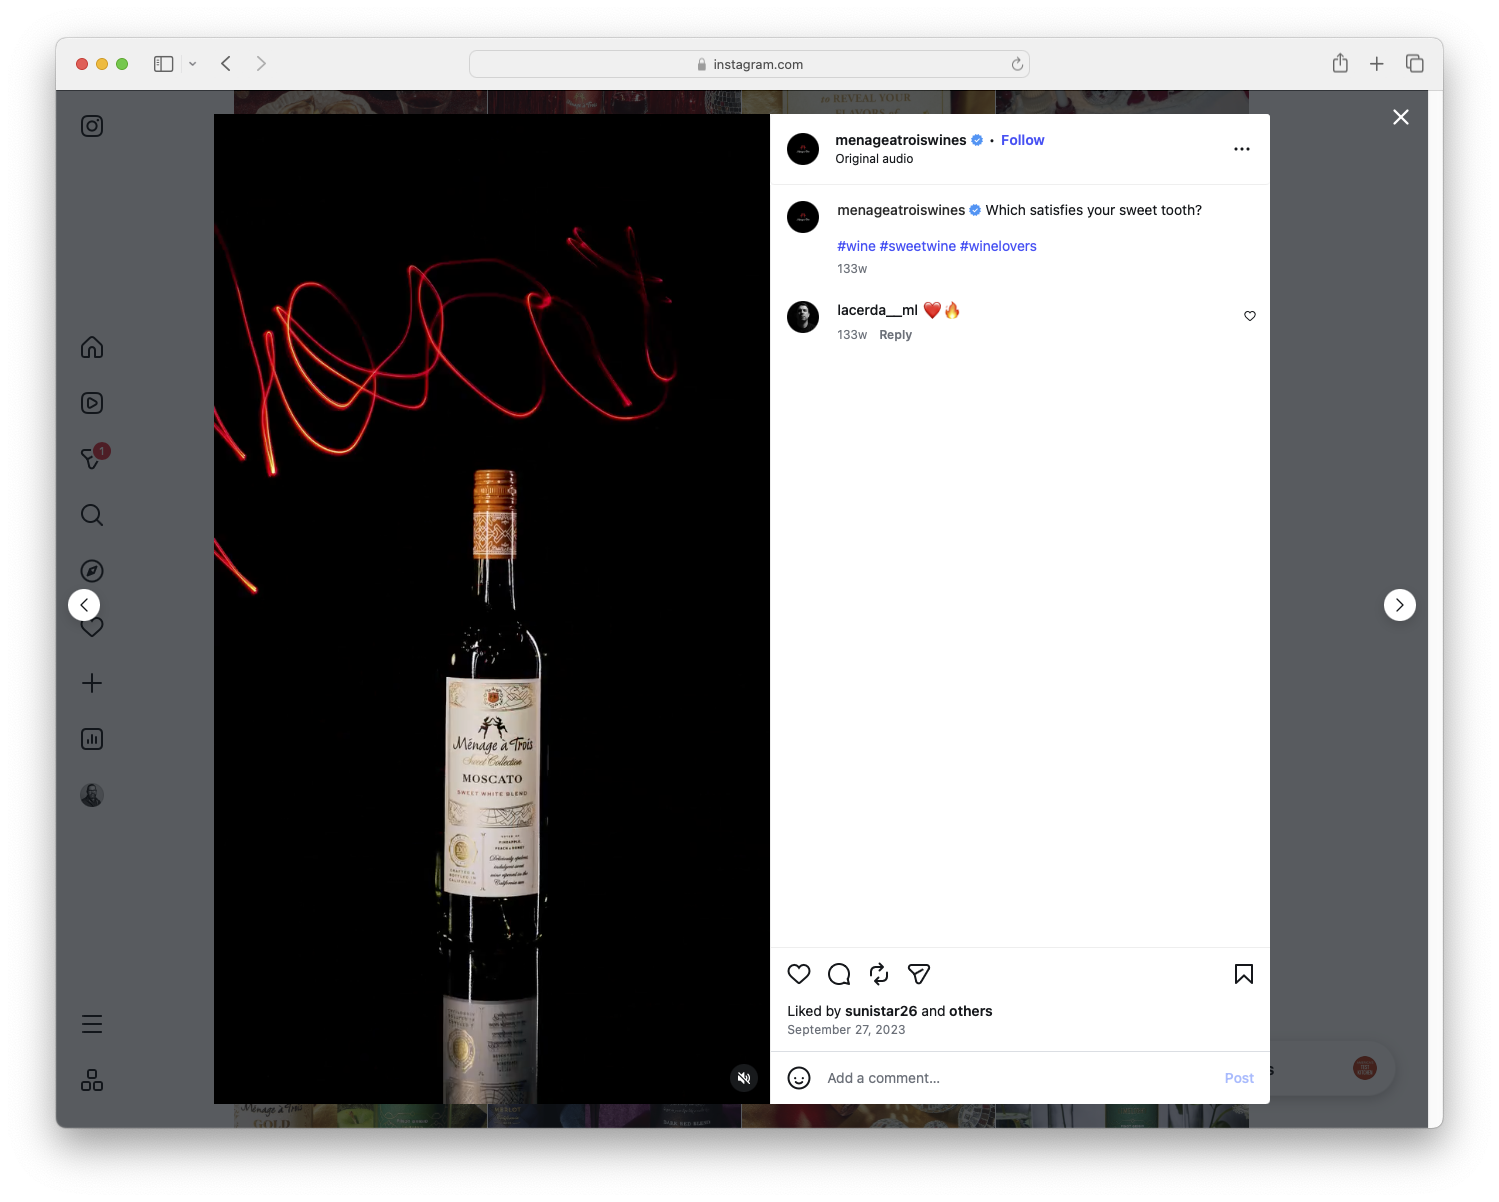This screenshot has height=1202, width=1499.
Task: Click Post to submit comment
Action: tap(1239, 1078)
